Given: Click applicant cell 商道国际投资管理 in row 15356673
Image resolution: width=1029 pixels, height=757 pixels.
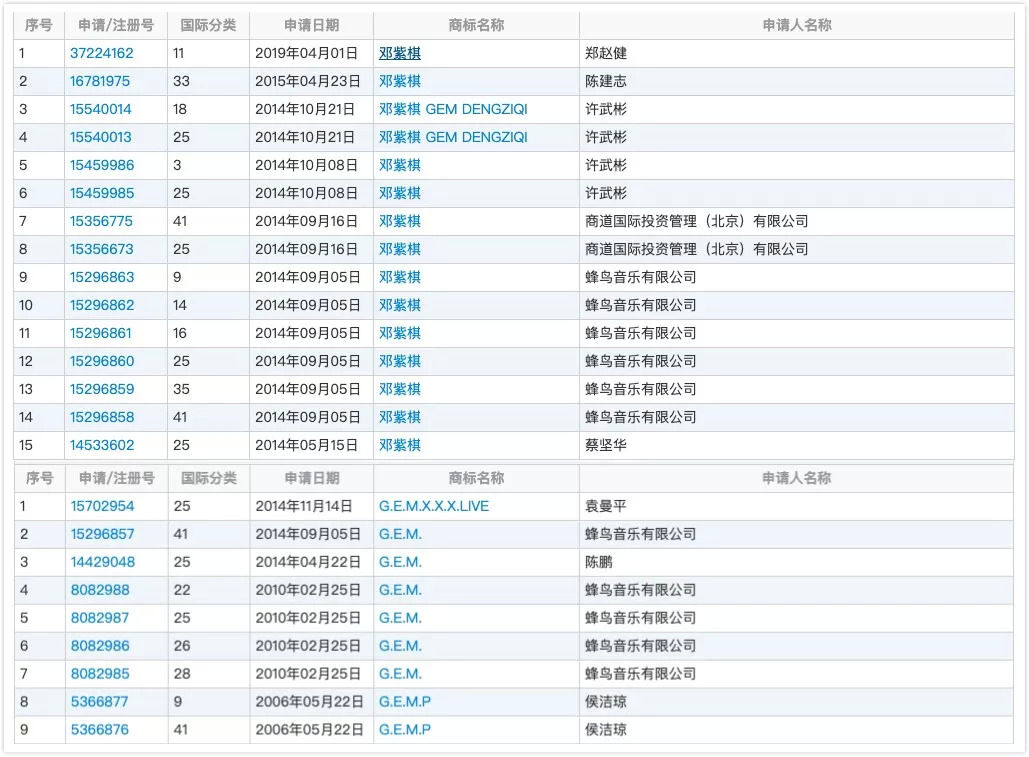Looking at the screenshot, I should click(x=696, y=249).
